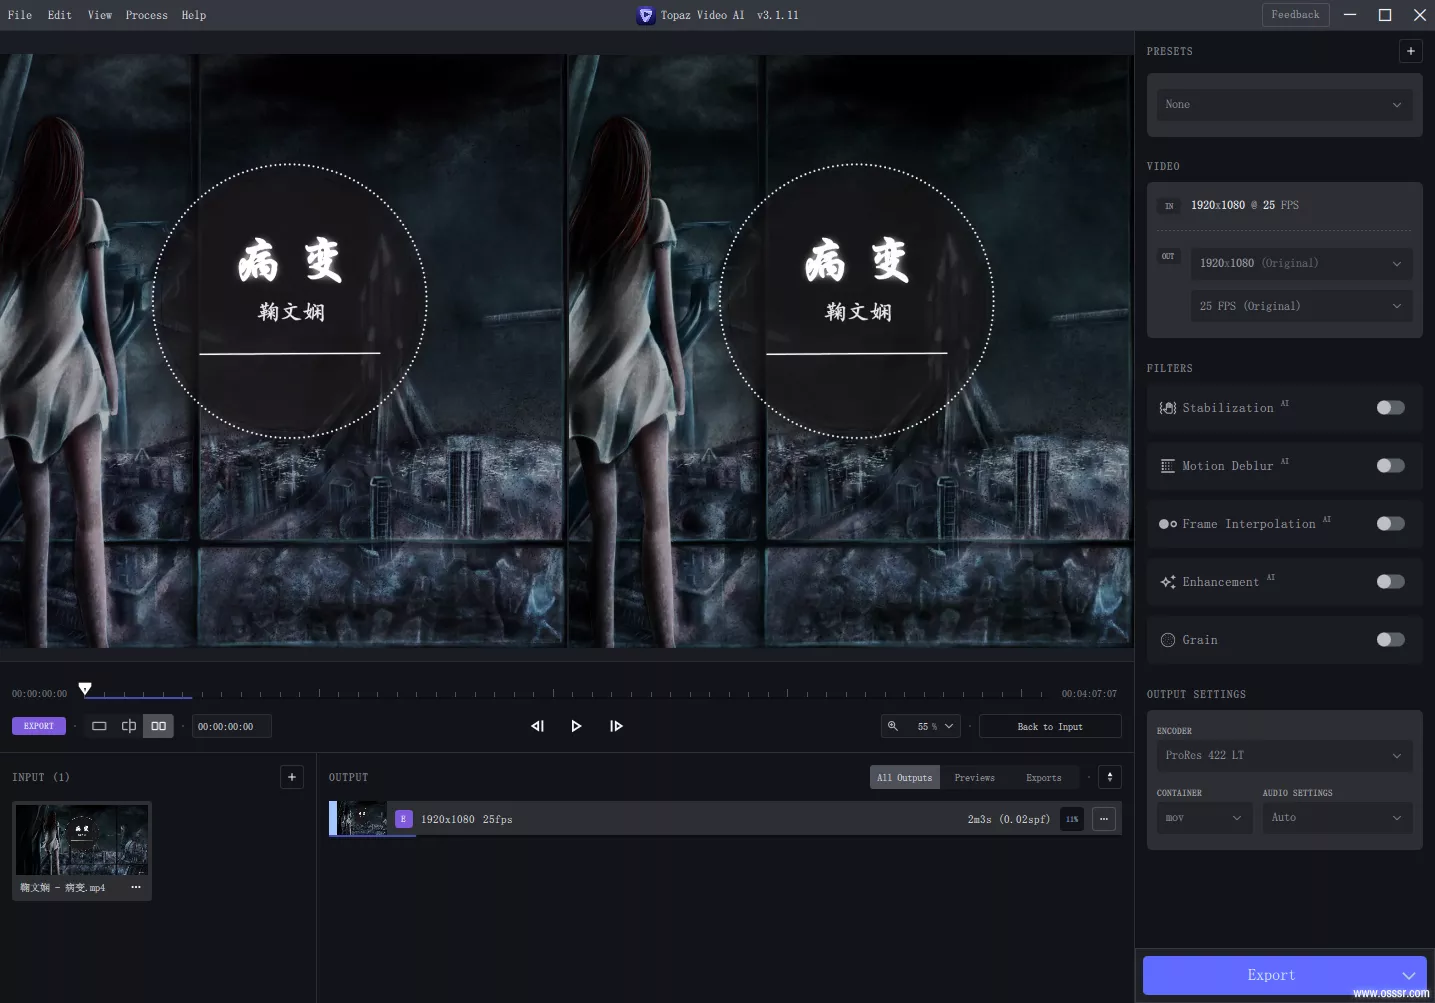Open Audio Settings dropdown set to Auto
The width and height of the screenshot is (1435, 1003).
1337,817
